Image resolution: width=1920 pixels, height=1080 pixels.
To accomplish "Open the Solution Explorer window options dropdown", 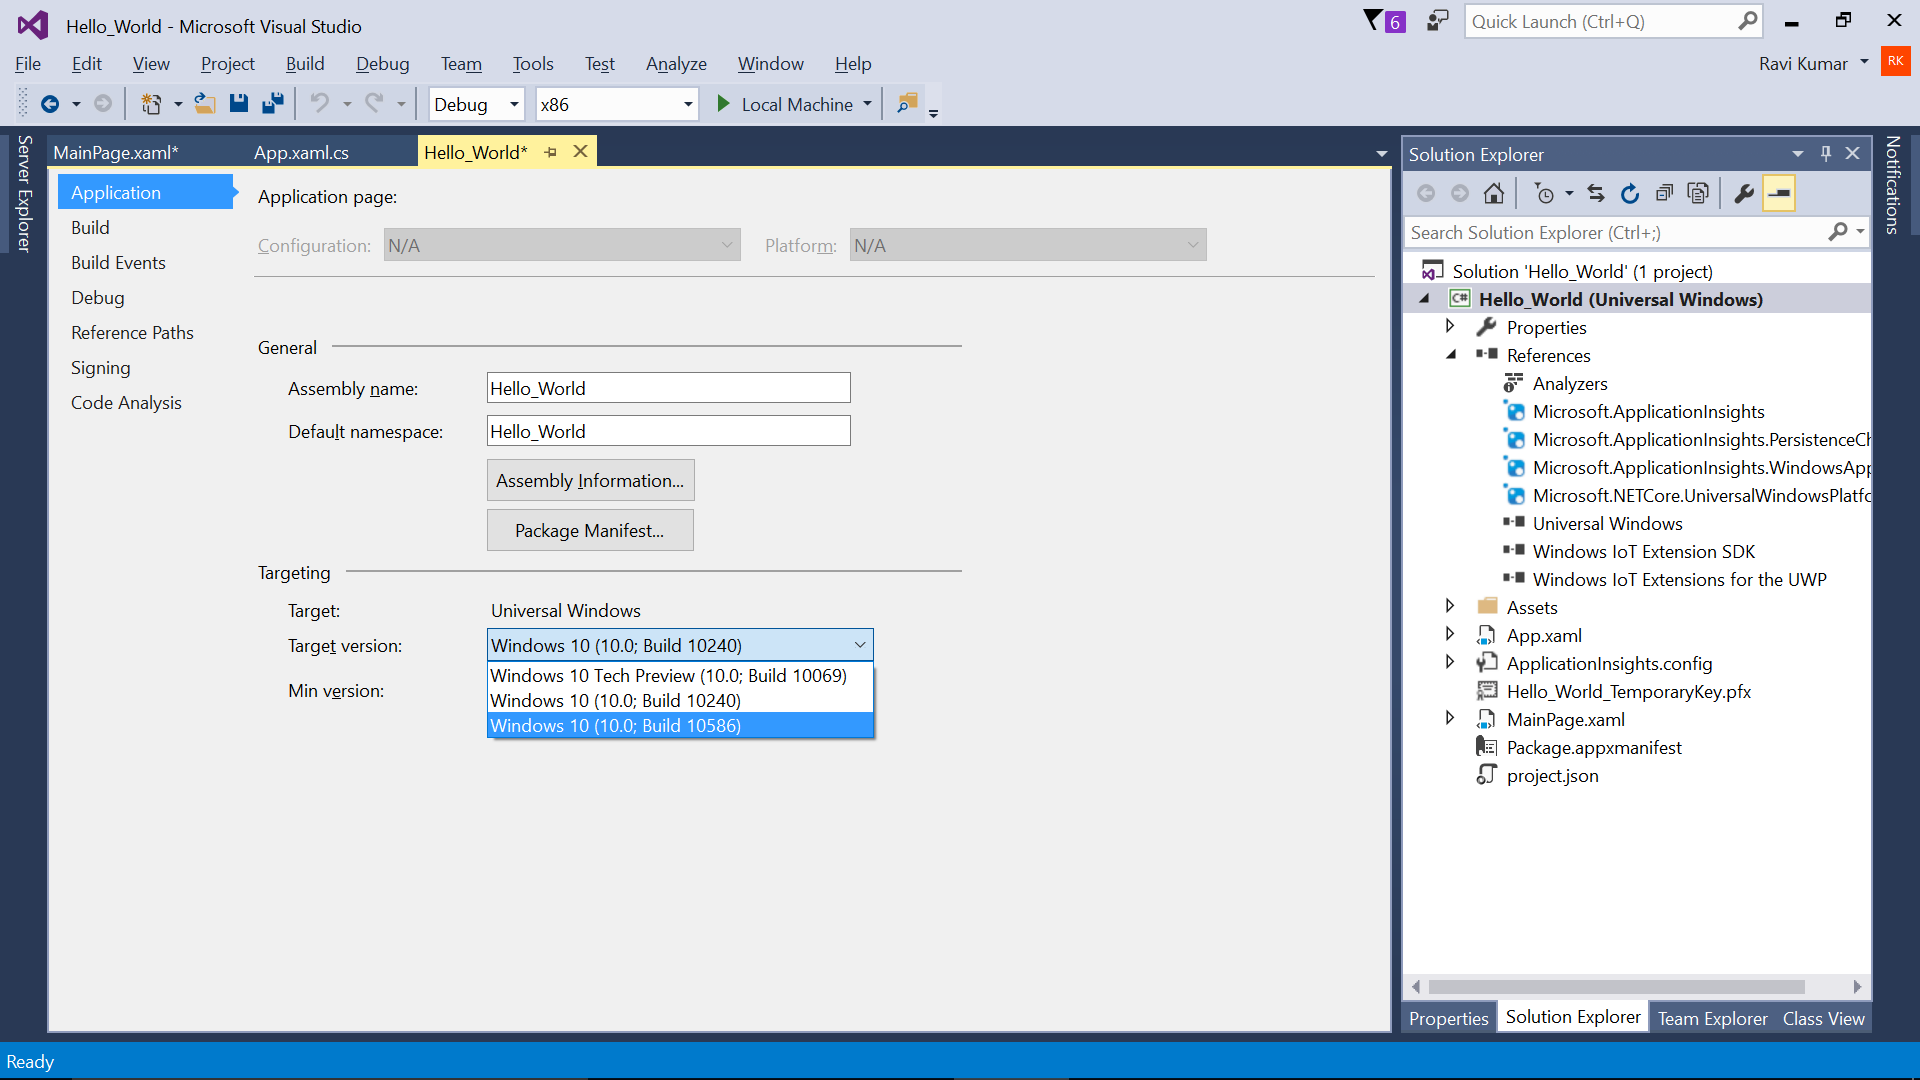I will [x=1798, y=154].
